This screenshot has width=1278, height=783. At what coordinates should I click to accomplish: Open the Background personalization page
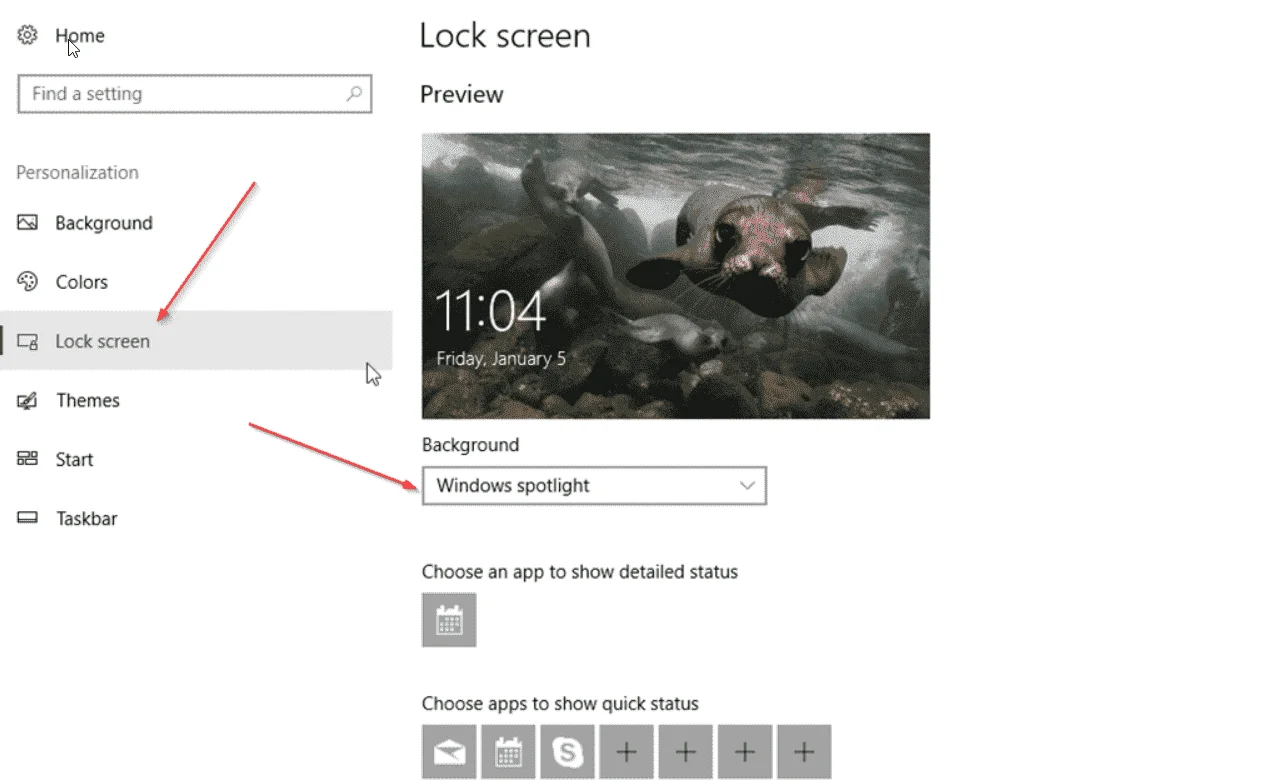tap(104, 223)
